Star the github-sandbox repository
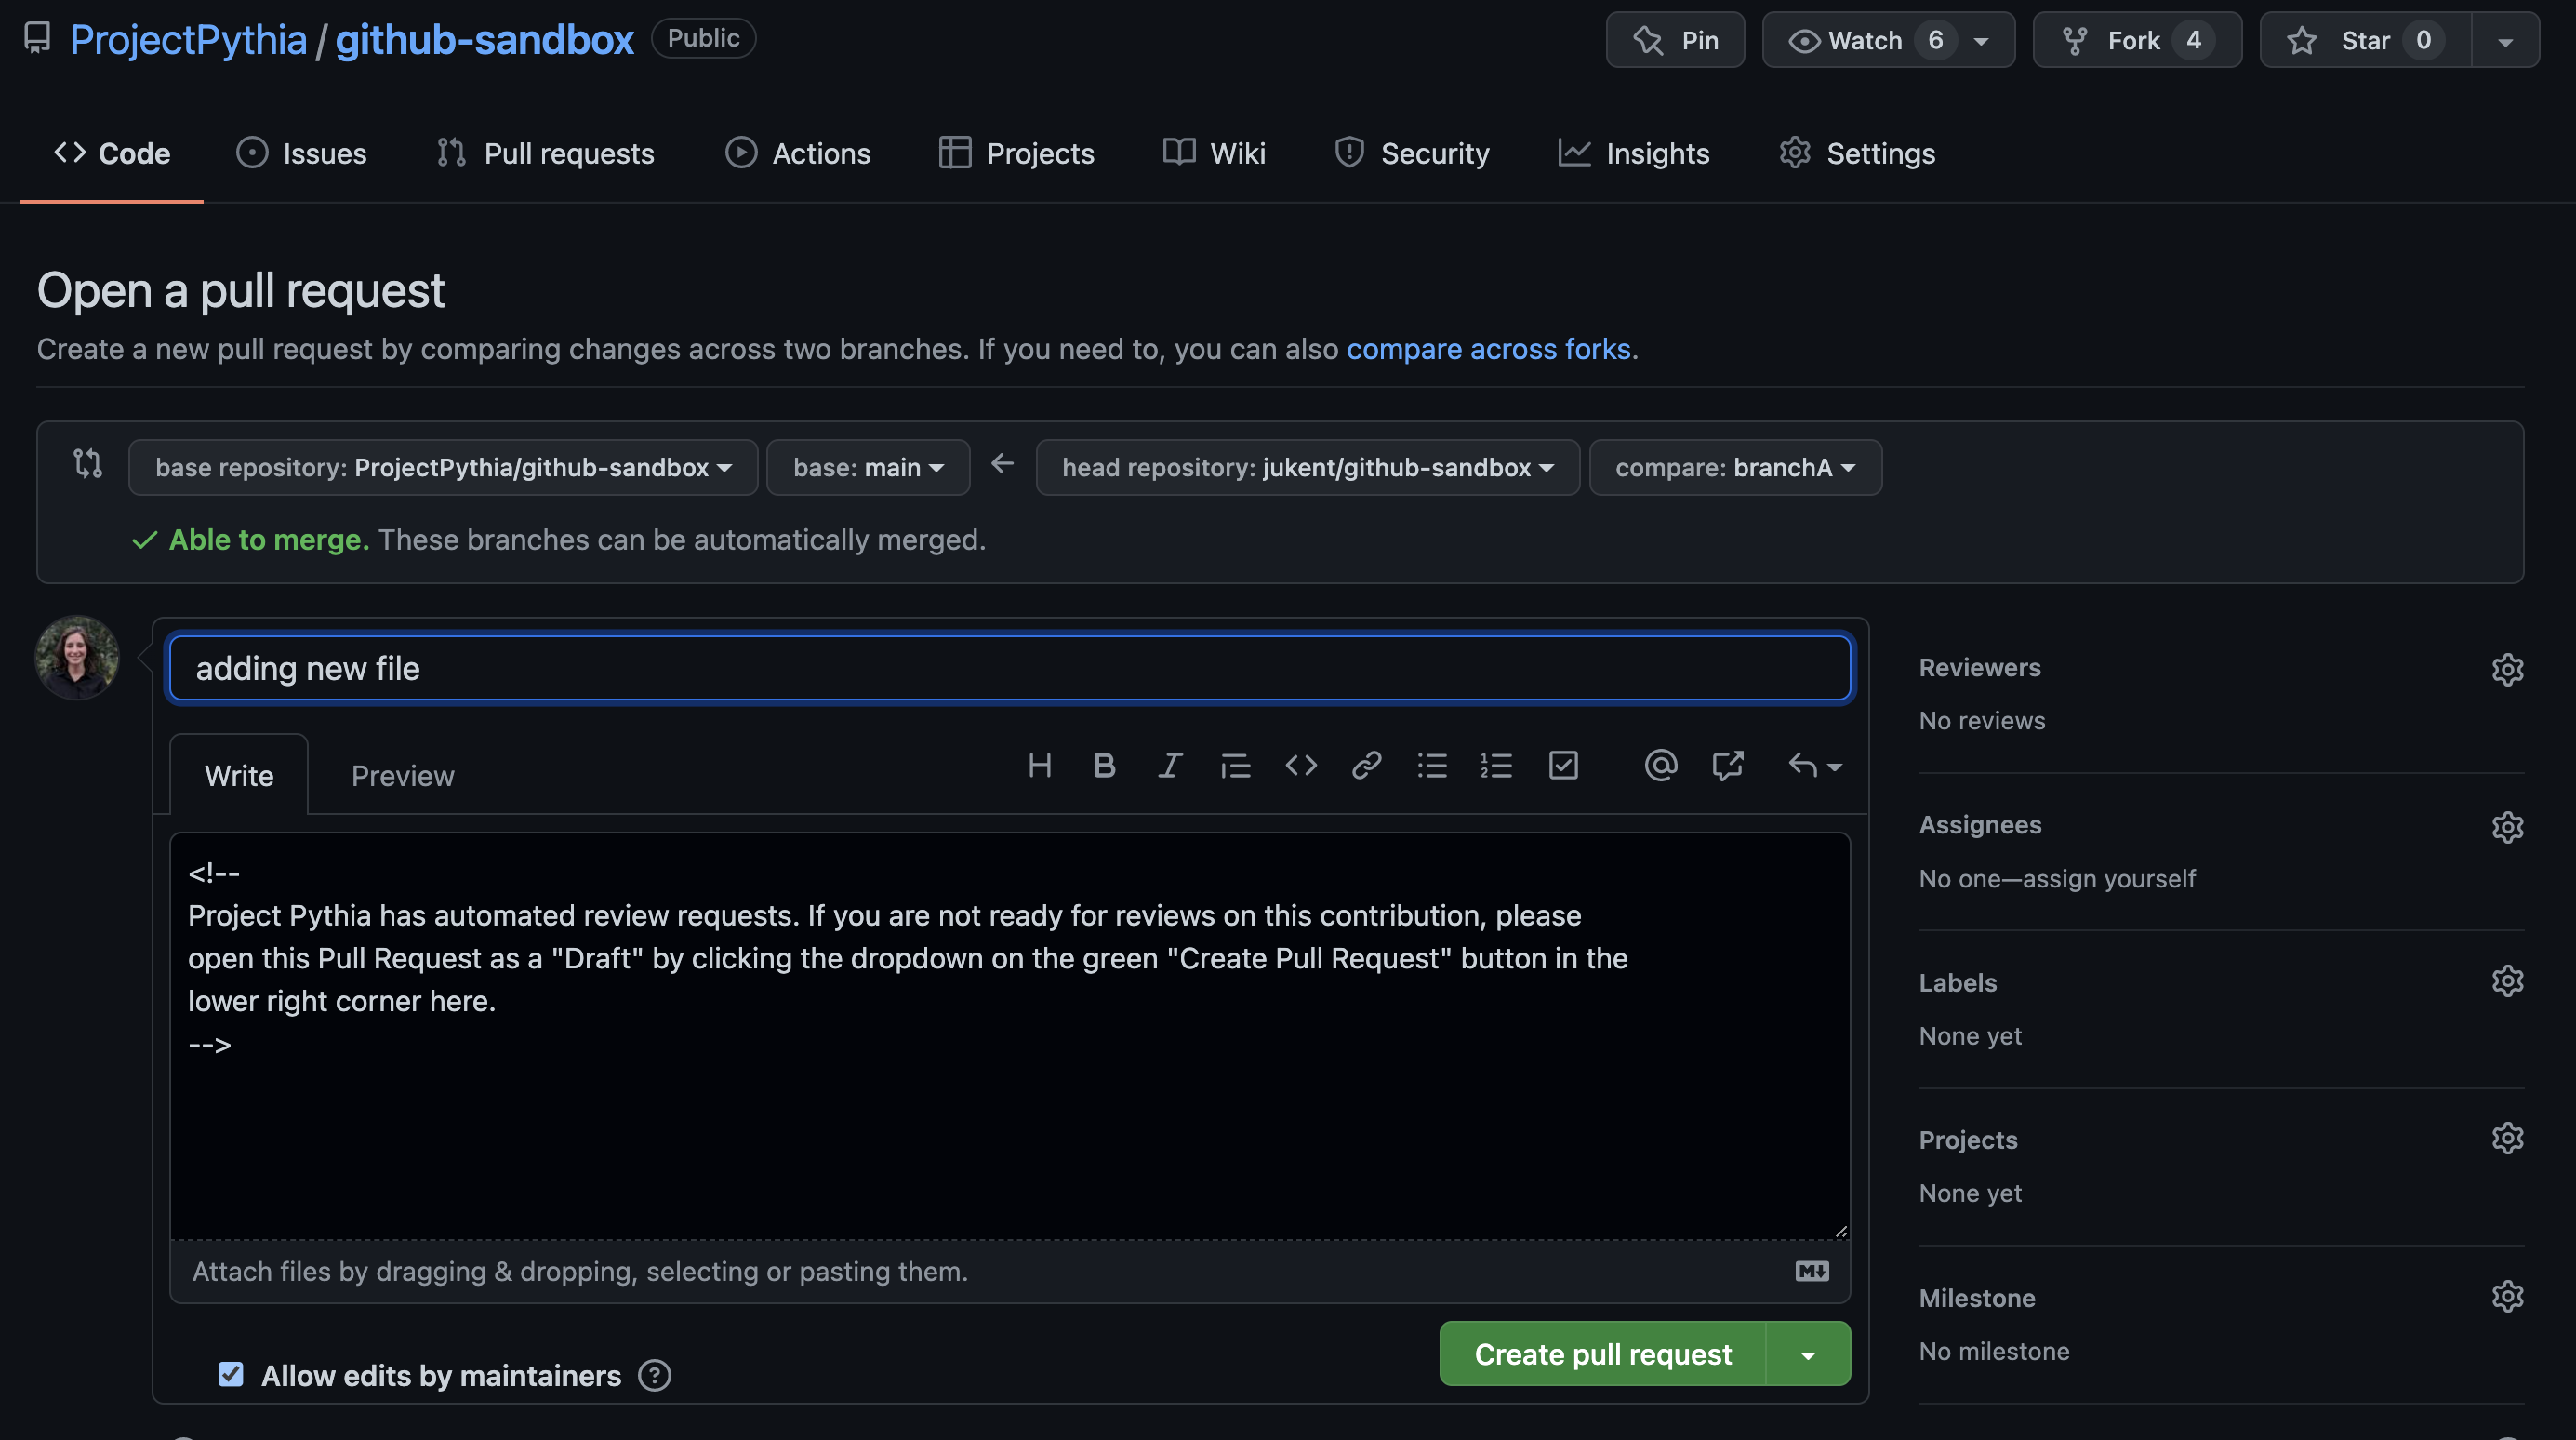The image size is (2576, 1440). tap(2364, 40)
